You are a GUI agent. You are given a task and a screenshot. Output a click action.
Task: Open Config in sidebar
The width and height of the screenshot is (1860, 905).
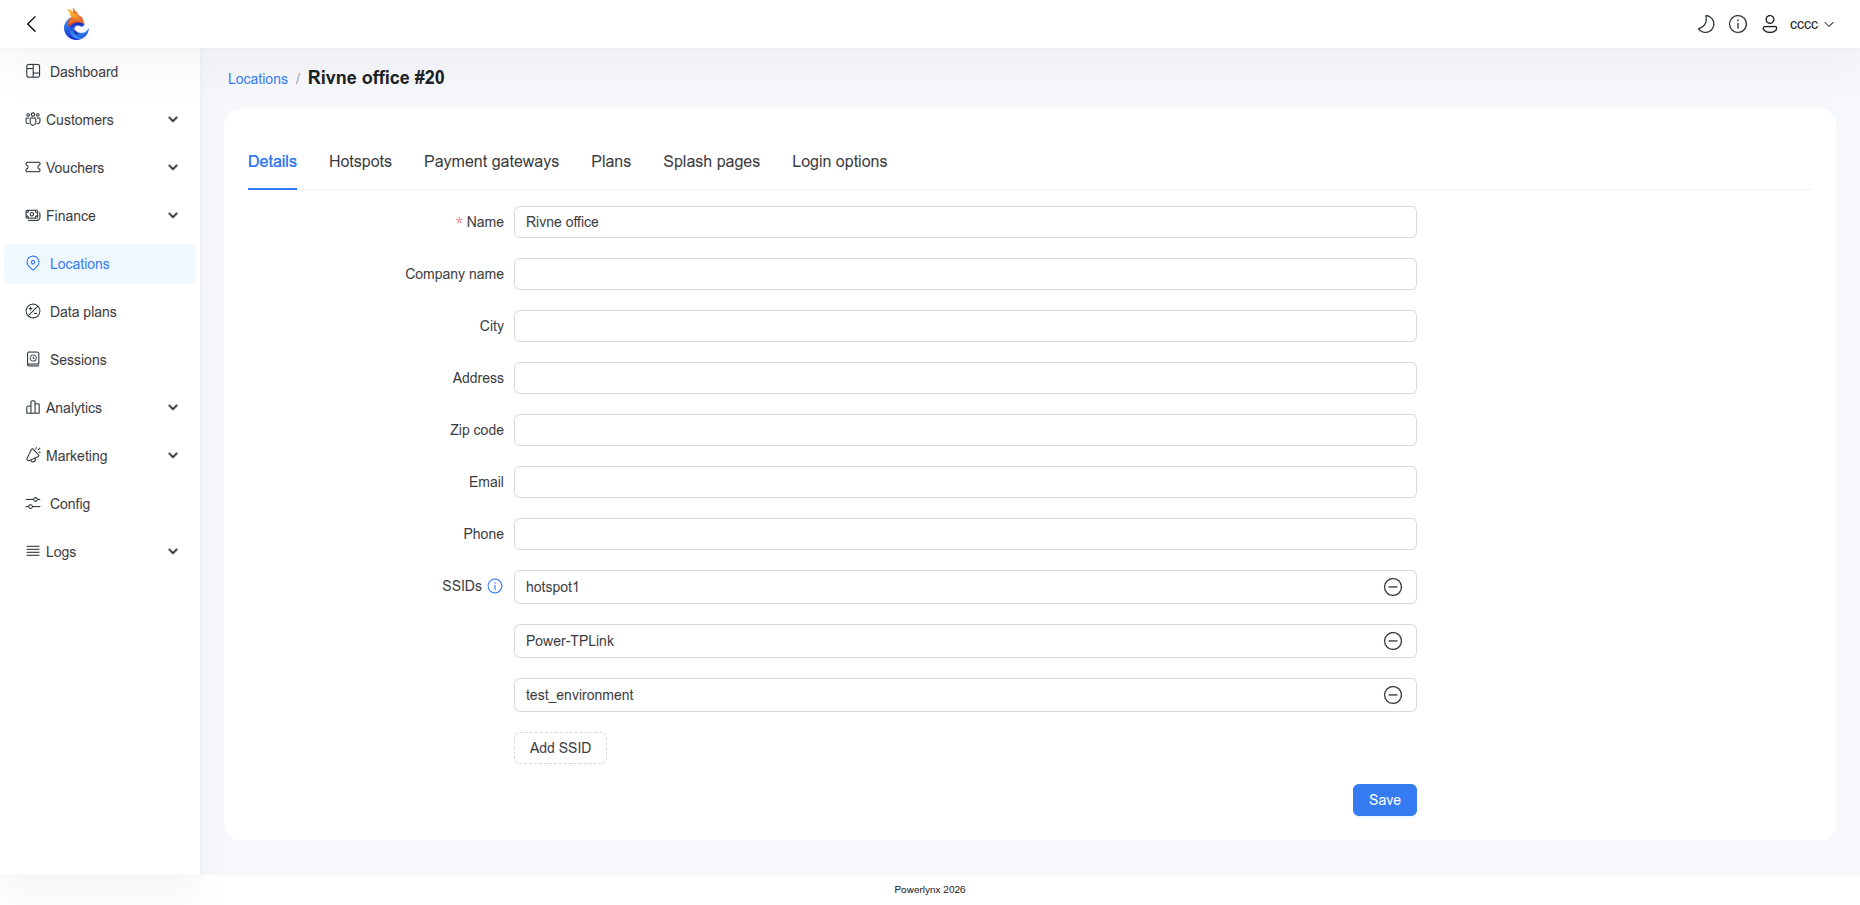click(100, 504)
